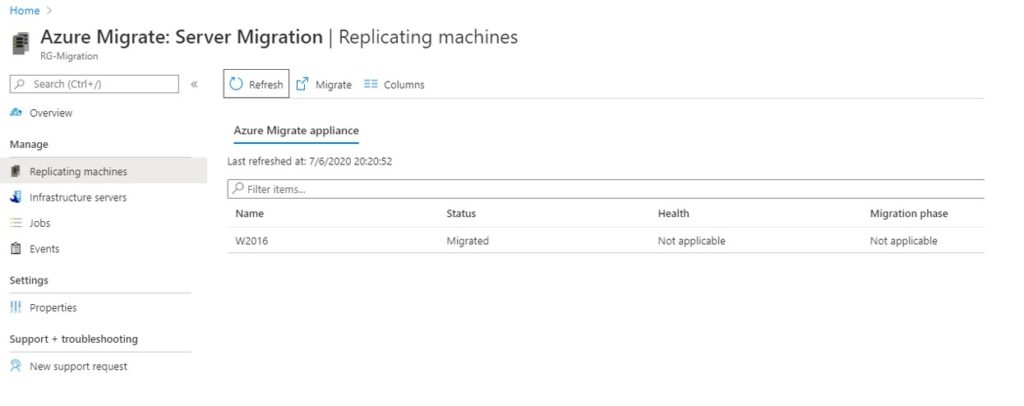Open the Events clipboard icon
The width and height of the screenshot is (1024, 406).
16,249
